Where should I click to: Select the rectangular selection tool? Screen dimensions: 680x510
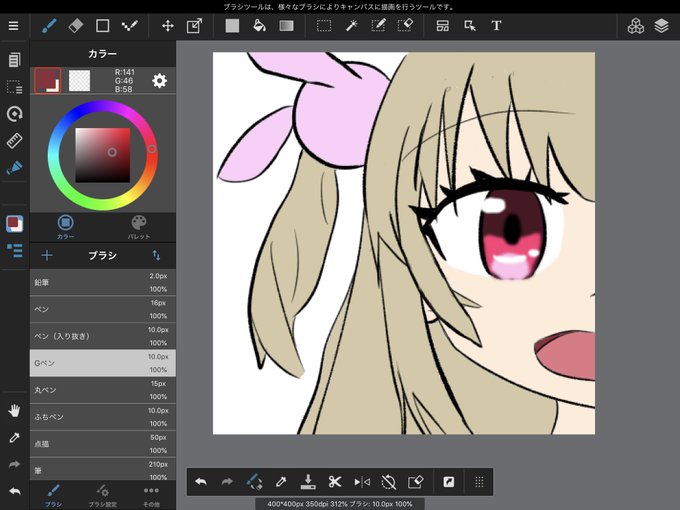pos(324,26)
